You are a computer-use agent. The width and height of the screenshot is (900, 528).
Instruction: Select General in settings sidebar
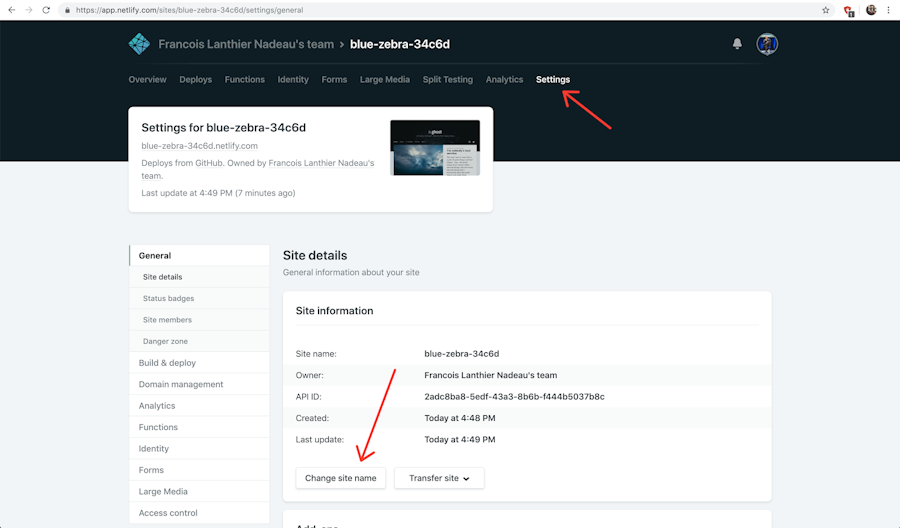[x=199, y=255]
